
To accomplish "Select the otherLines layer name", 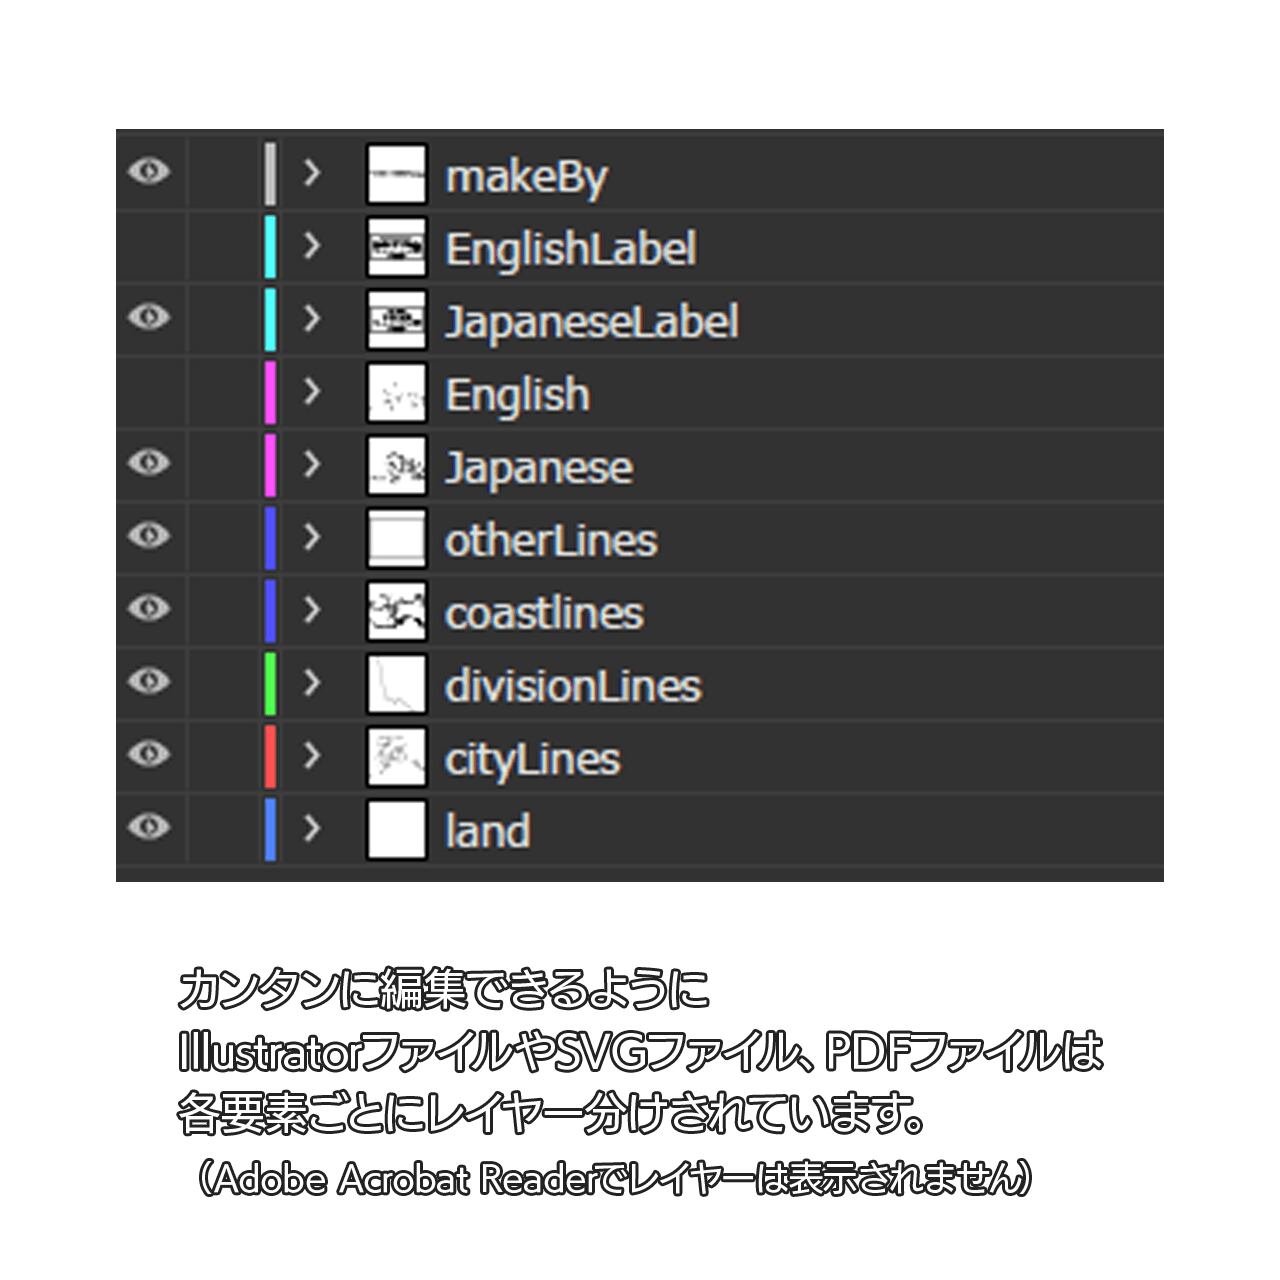I will click(x=551, y=541).
